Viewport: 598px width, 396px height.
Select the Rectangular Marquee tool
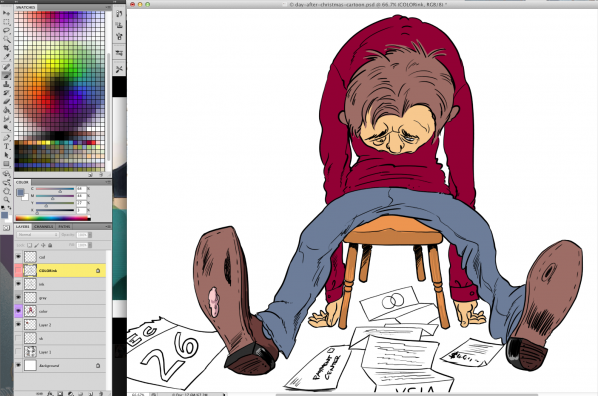pos(6,22)
